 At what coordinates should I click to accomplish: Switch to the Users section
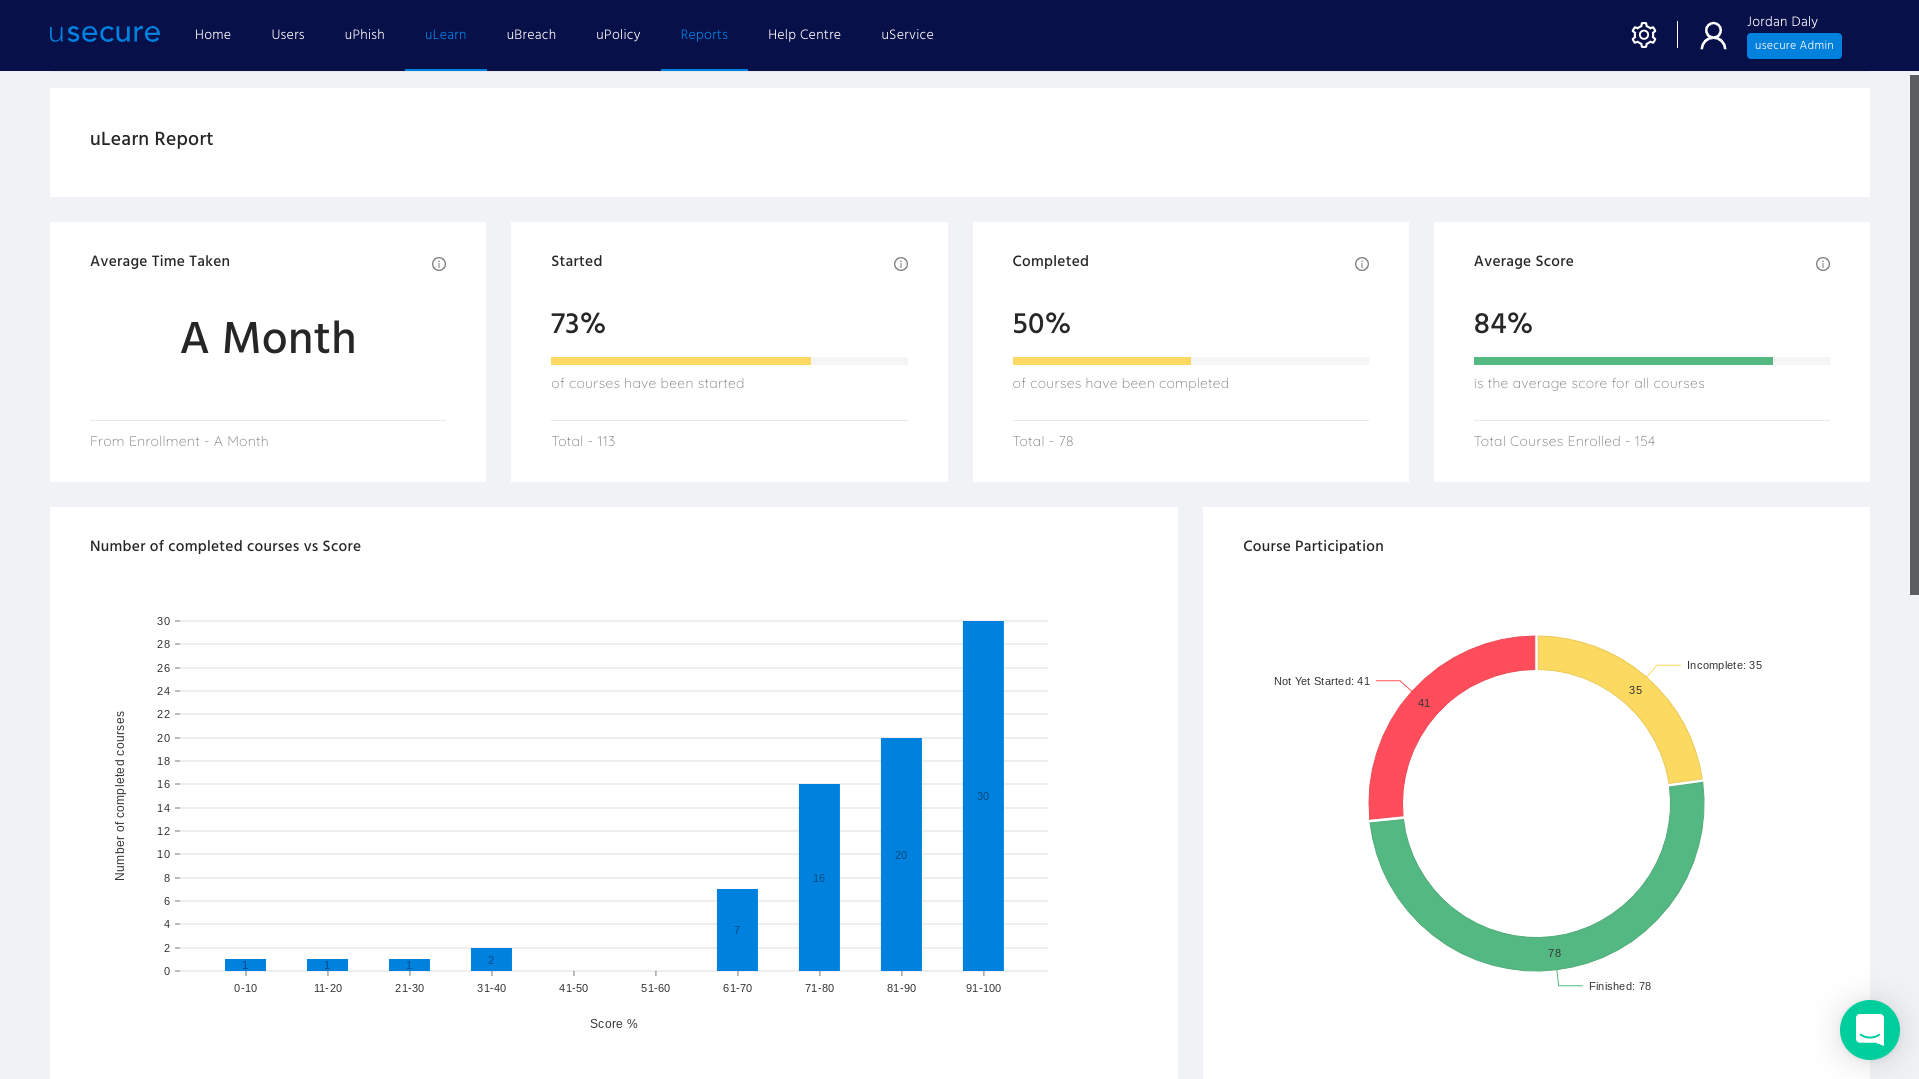(x=287, y=34)
